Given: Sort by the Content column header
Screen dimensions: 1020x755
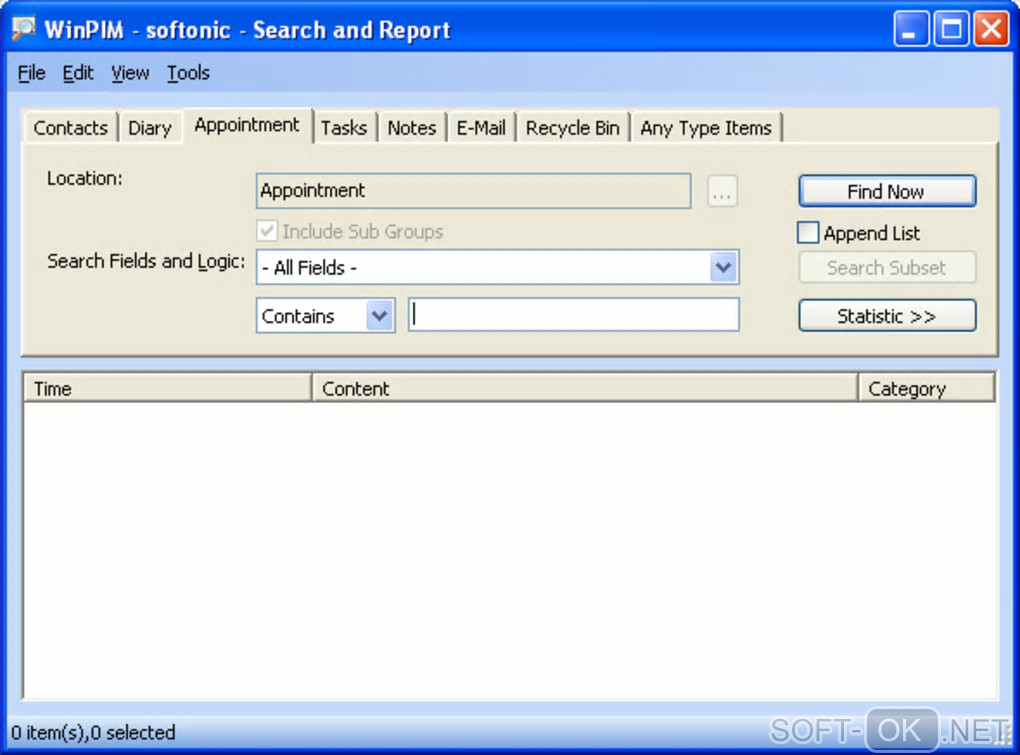Looking at the screenshot, I should pyautogui.click(x=585, y=388).
